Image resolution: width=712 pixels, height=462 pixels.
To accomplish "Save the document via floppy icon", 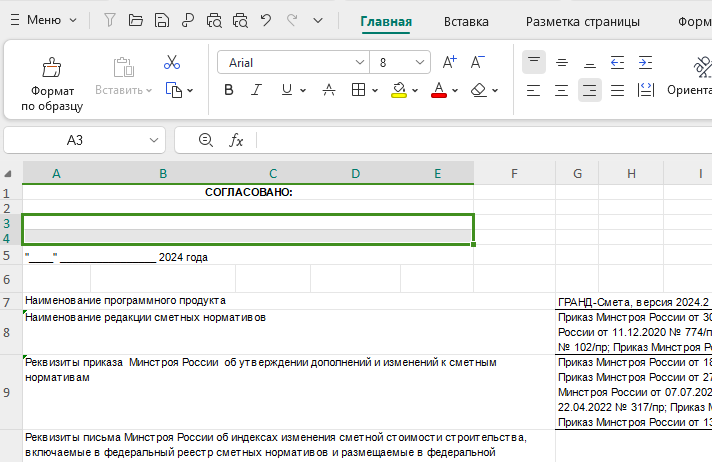I will pyautogui.click(x=162, y=20).
